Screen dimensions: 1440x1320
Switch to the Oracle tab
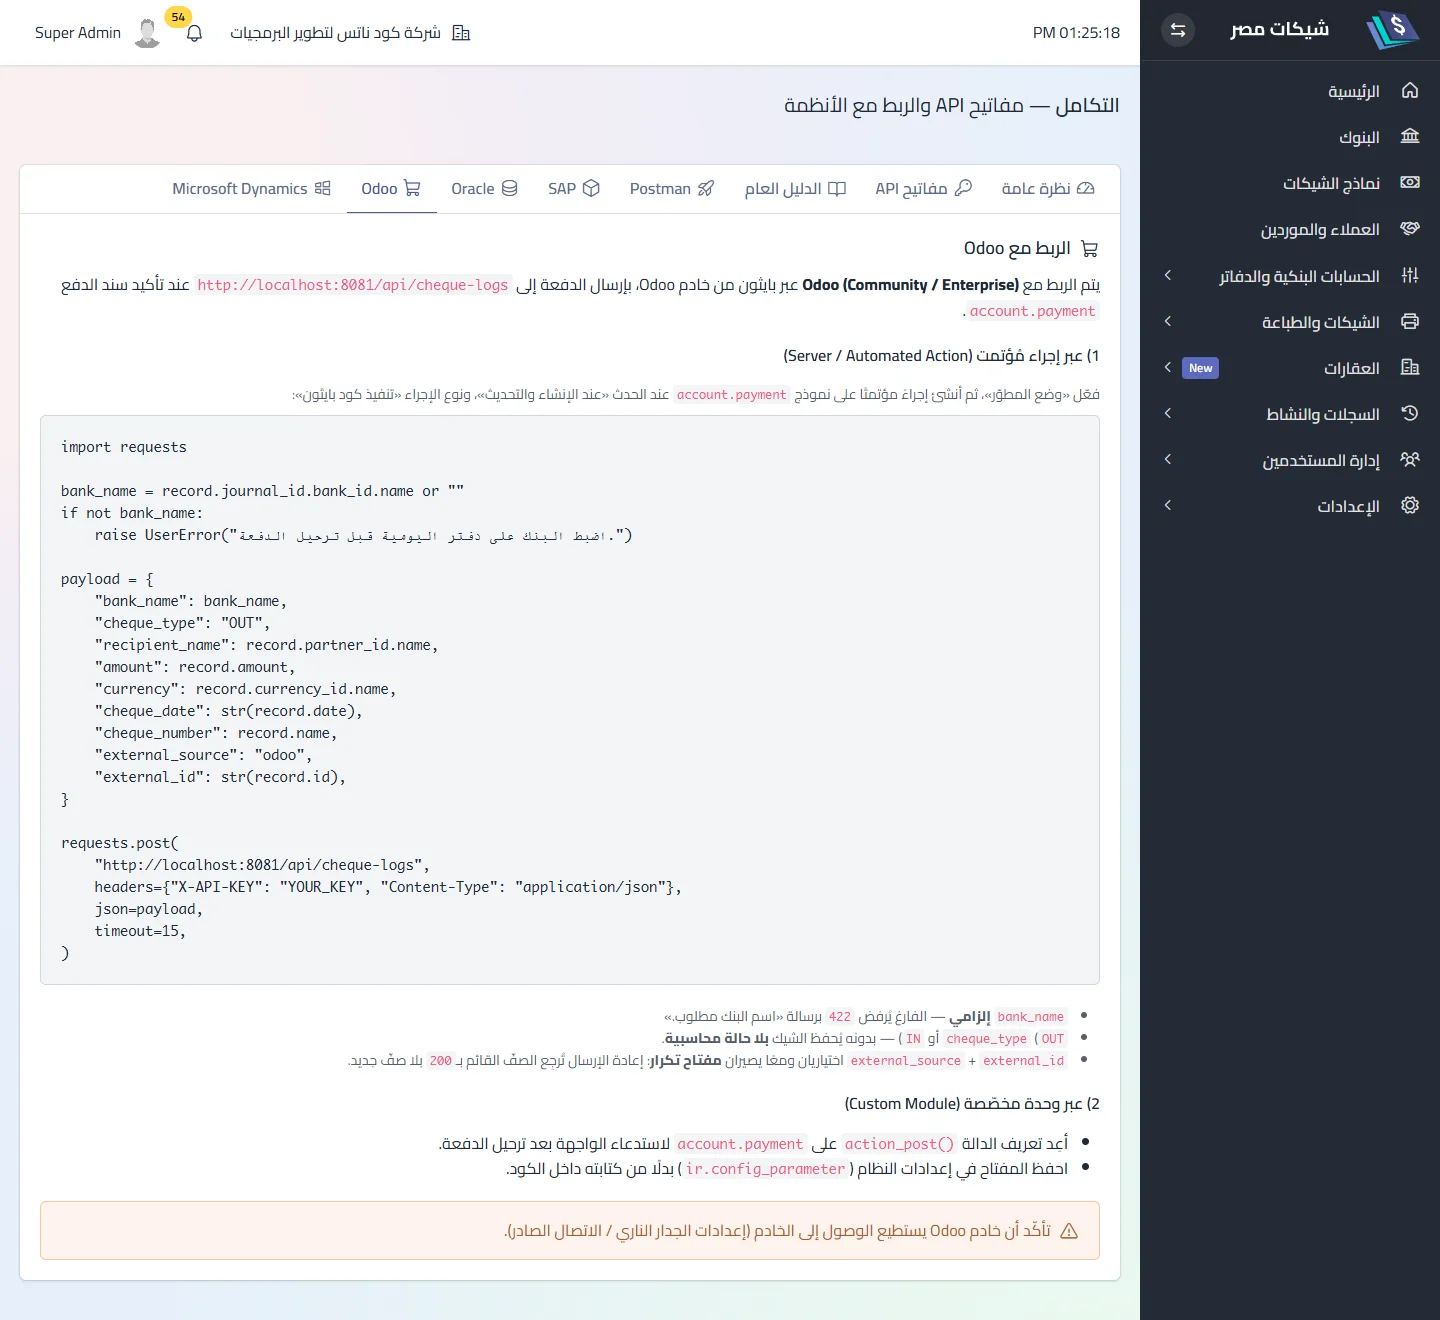point(484,188)
